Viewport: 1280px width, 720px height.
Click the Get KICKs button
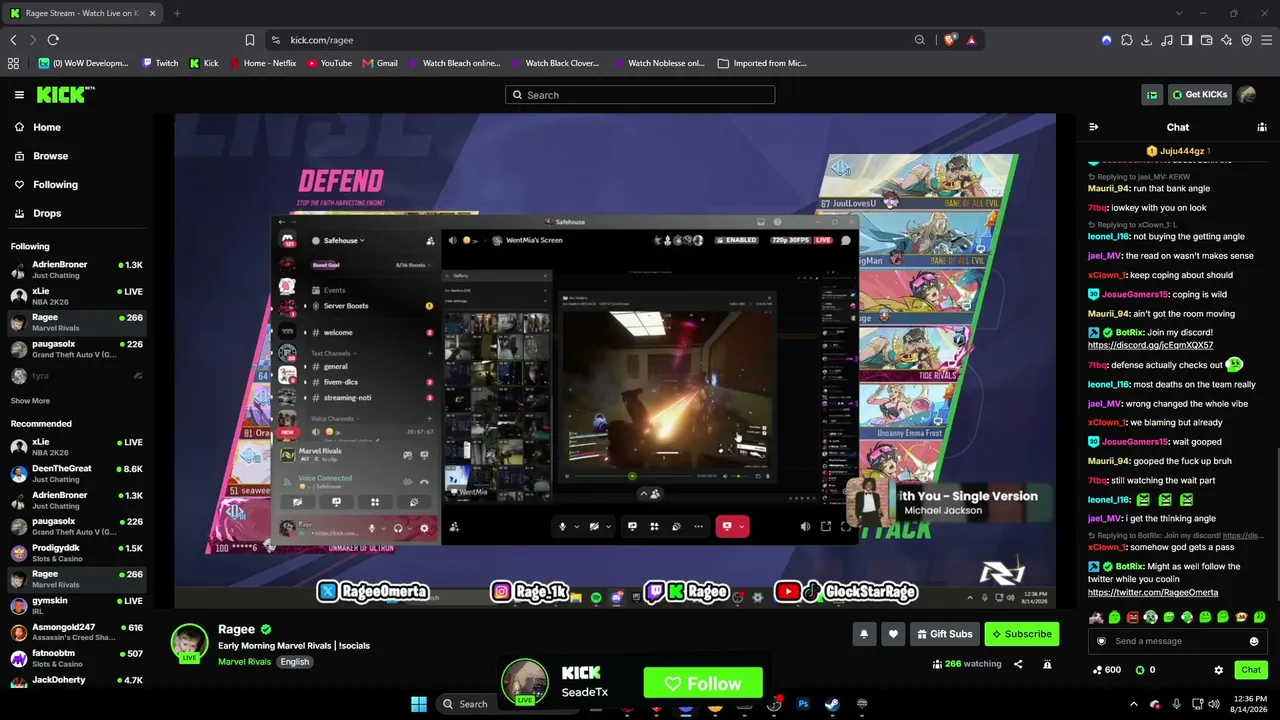point(1198,95)
